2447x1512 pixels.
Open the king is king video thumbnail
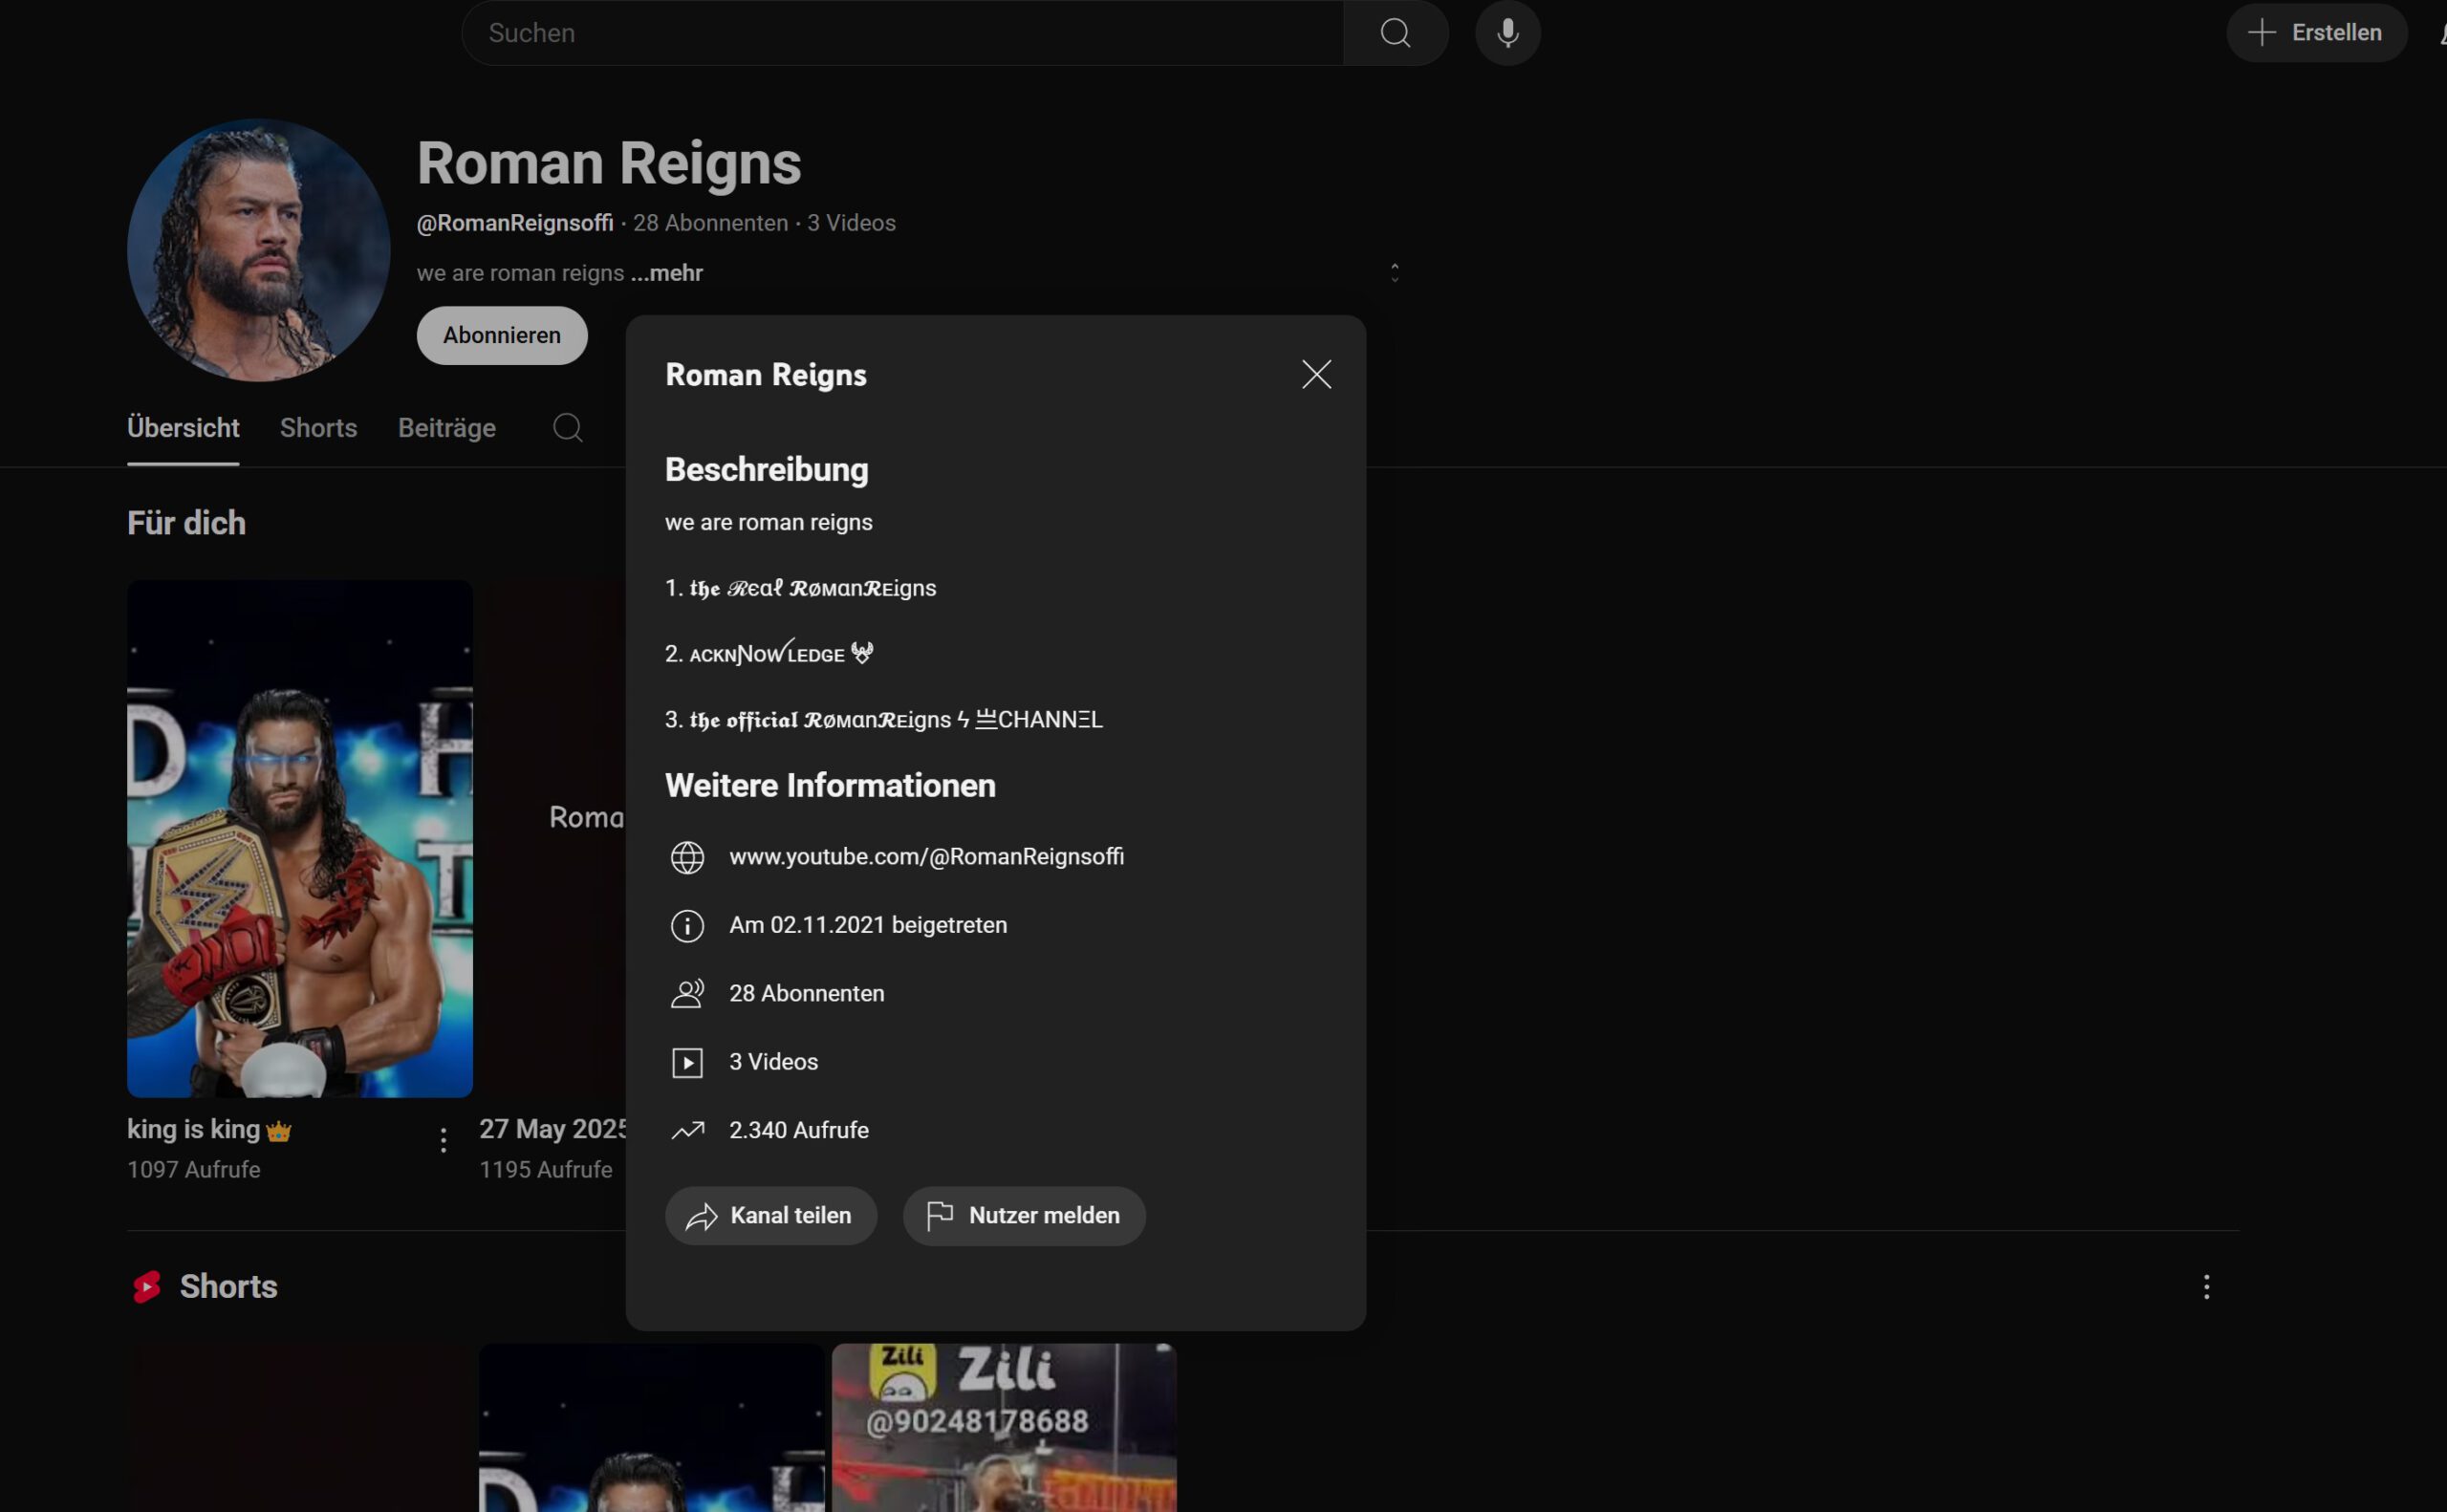point(300,838)
